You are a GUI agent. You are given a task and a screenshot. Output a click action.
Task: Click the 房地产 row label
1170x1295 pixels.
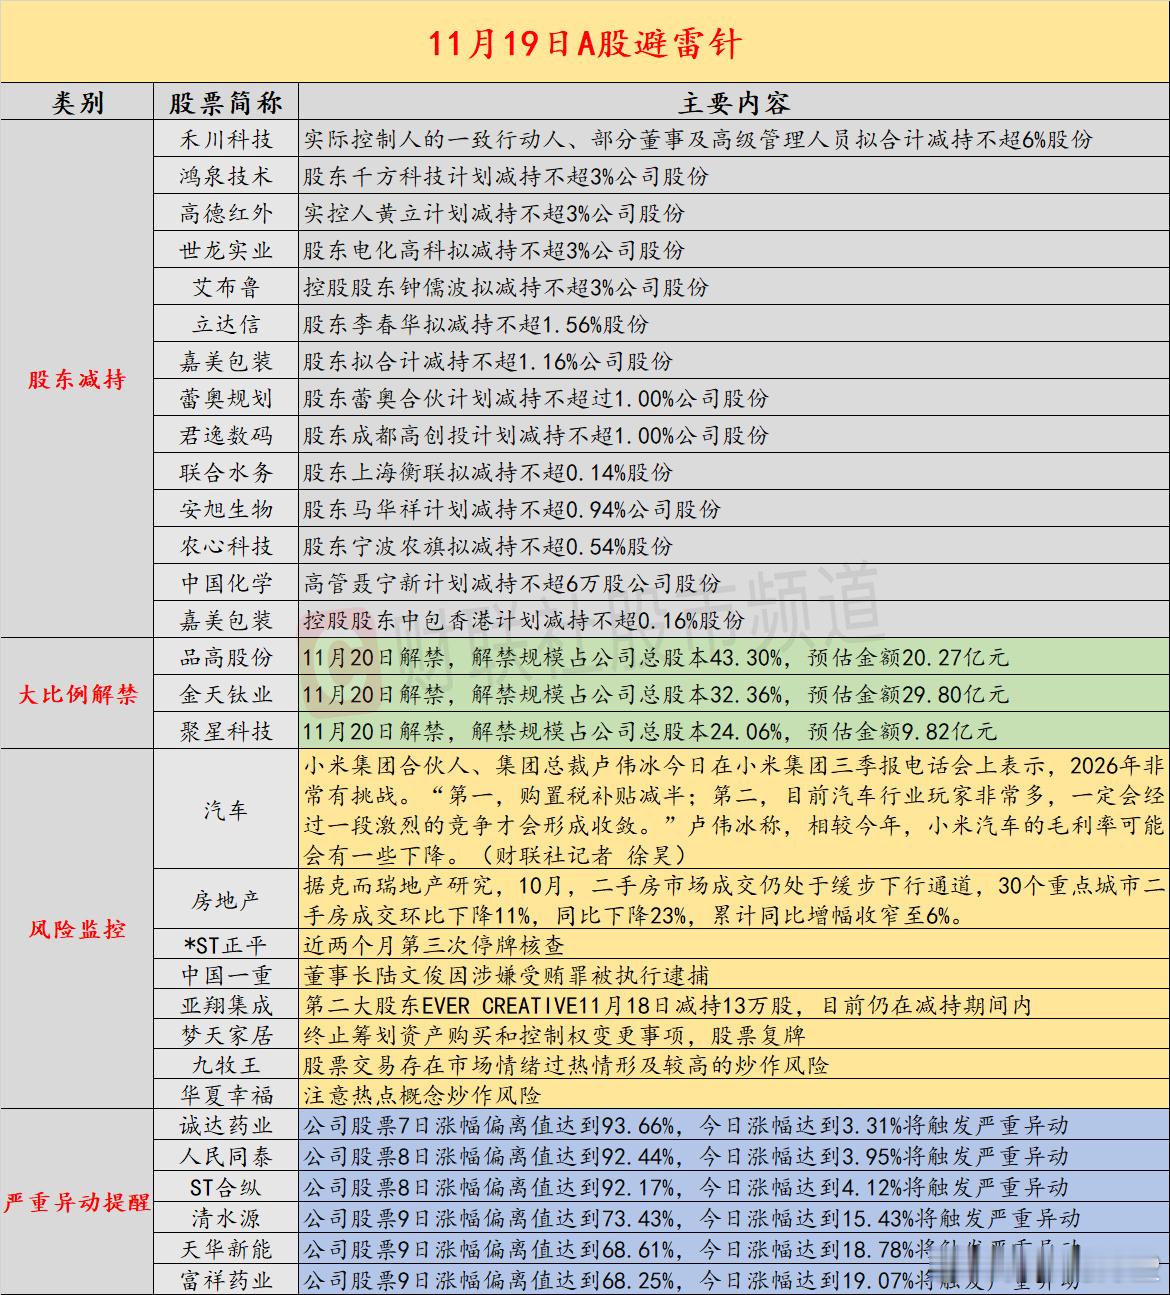226,899
